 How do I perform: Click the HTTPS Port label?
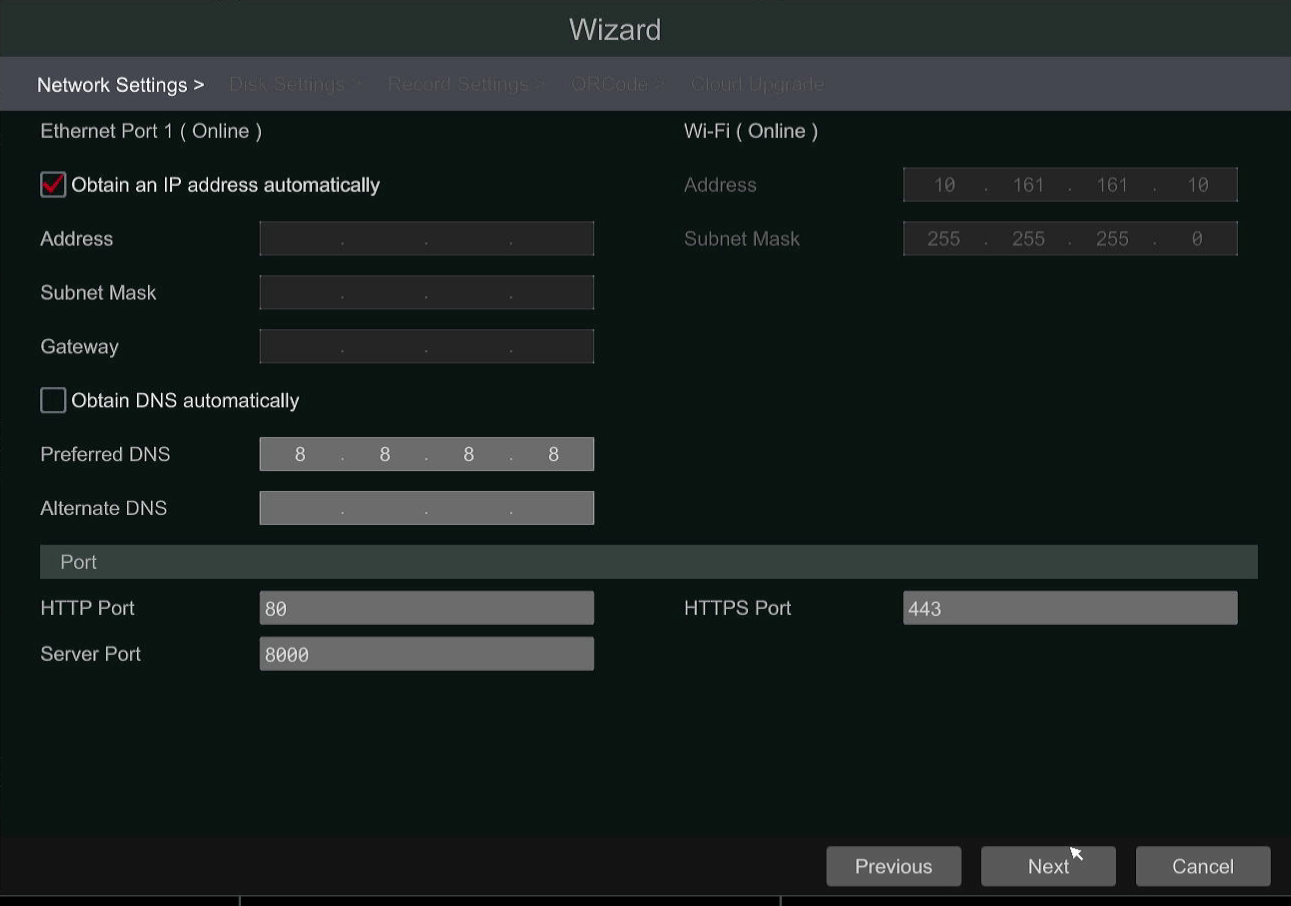[x=737, y=608]
